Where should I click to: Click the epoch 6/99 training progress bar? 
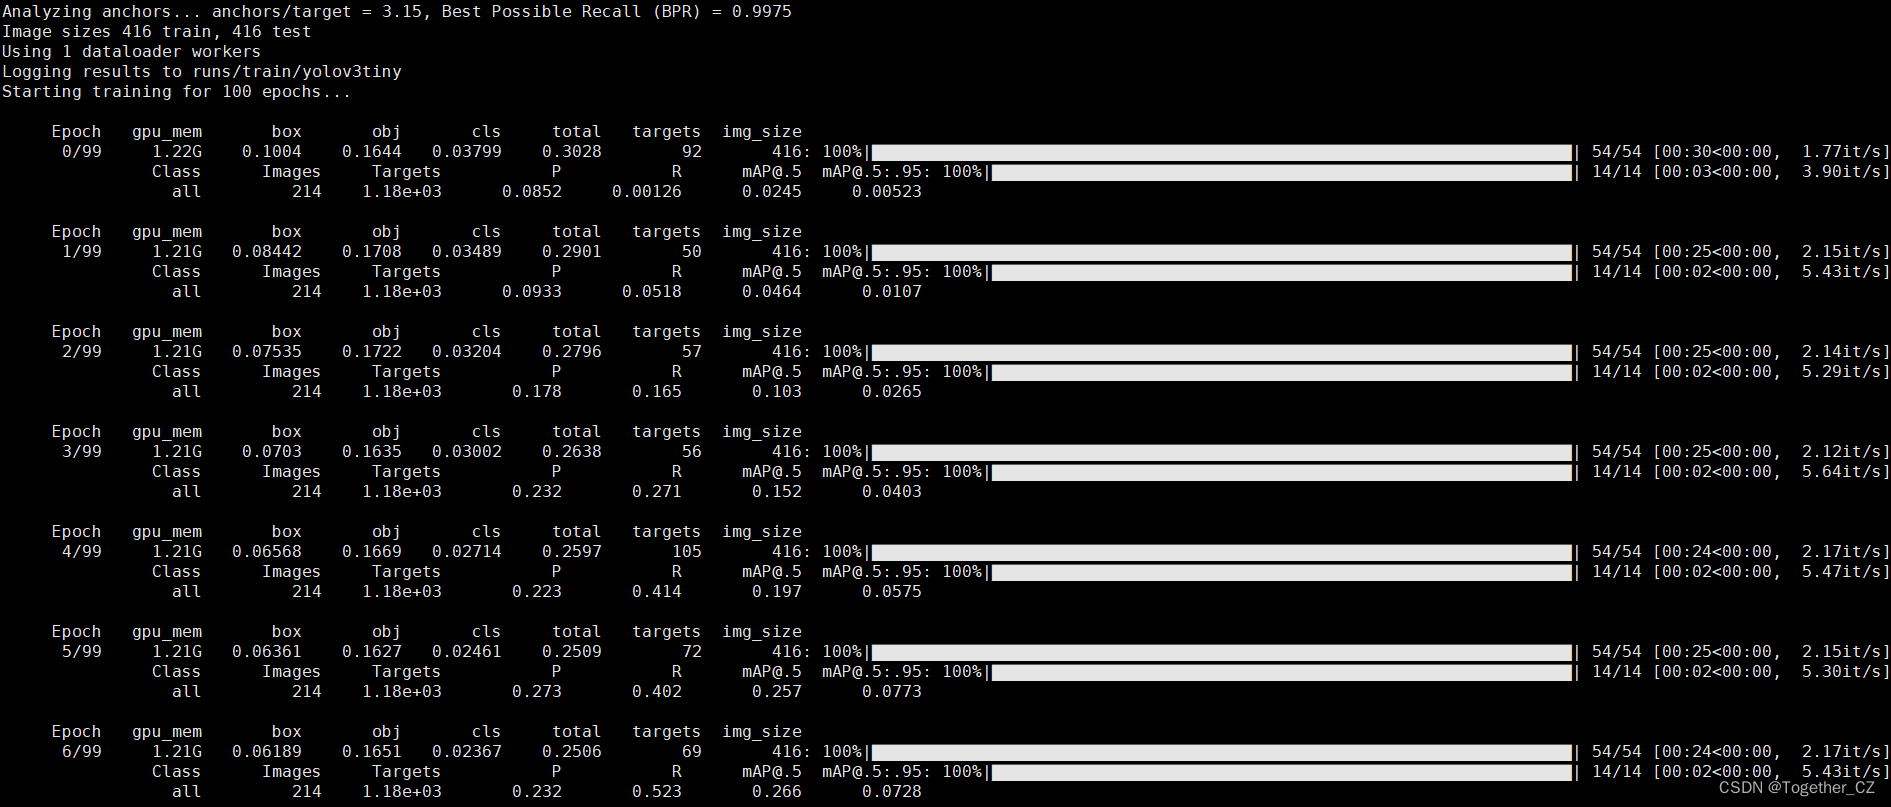[x=1222, y=752]
